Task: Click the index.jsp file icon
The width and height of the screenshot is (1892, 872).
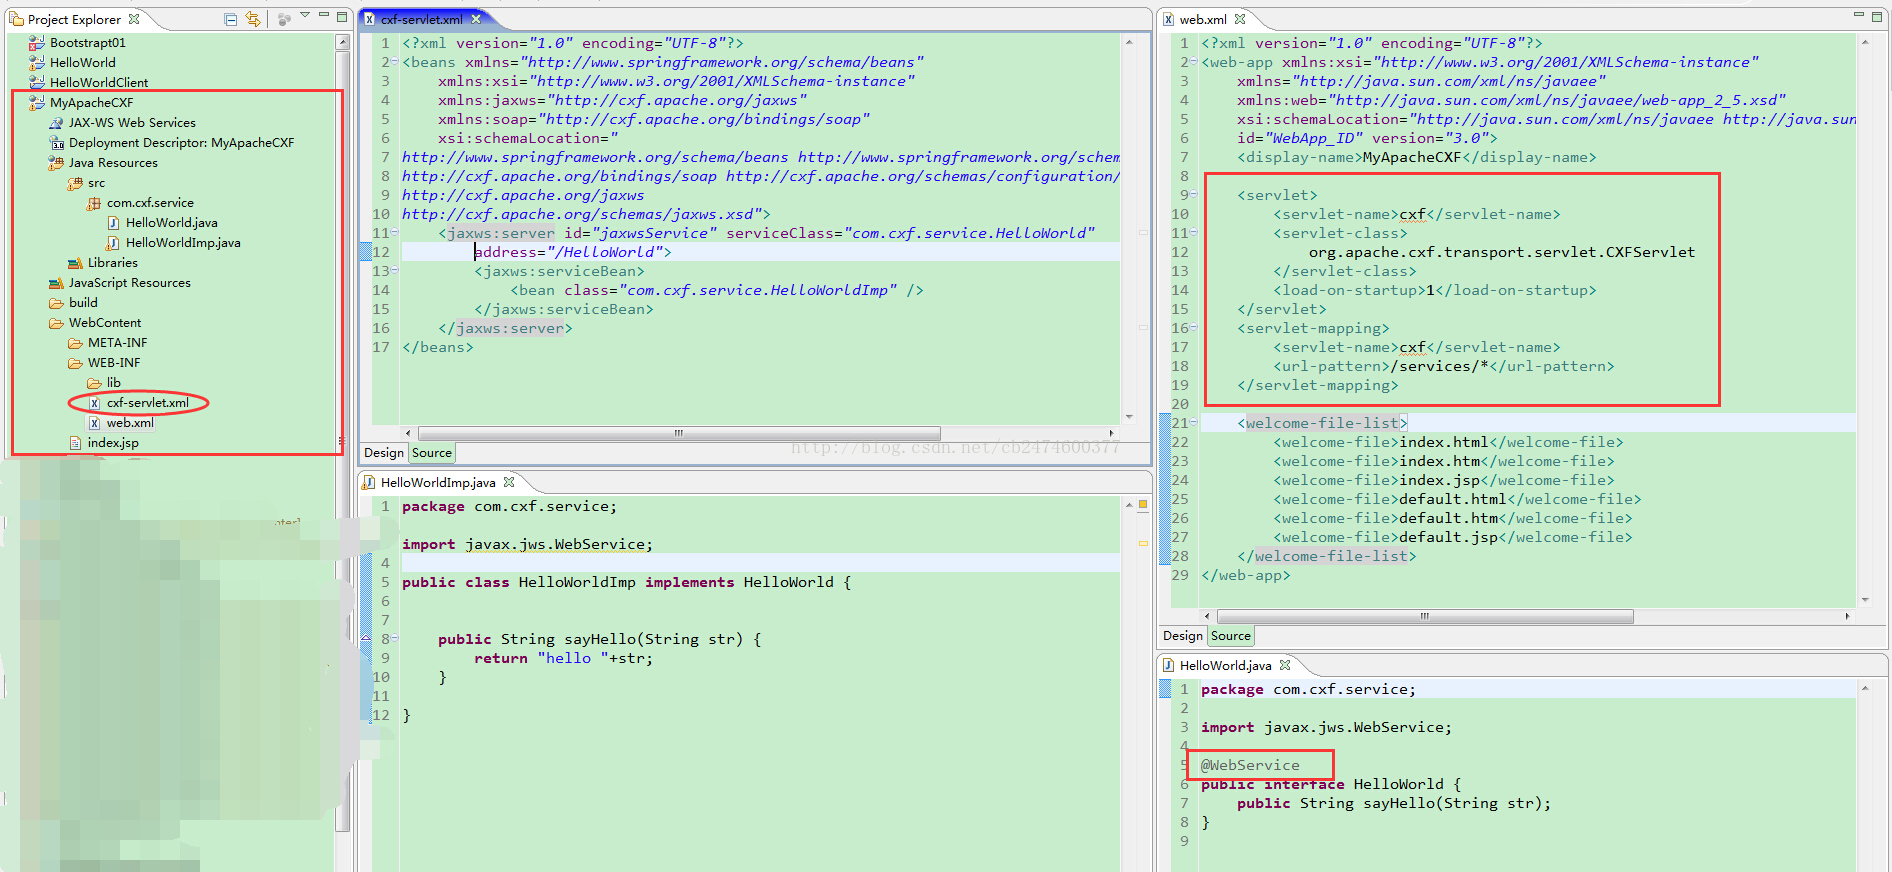Action: [75, 443]
